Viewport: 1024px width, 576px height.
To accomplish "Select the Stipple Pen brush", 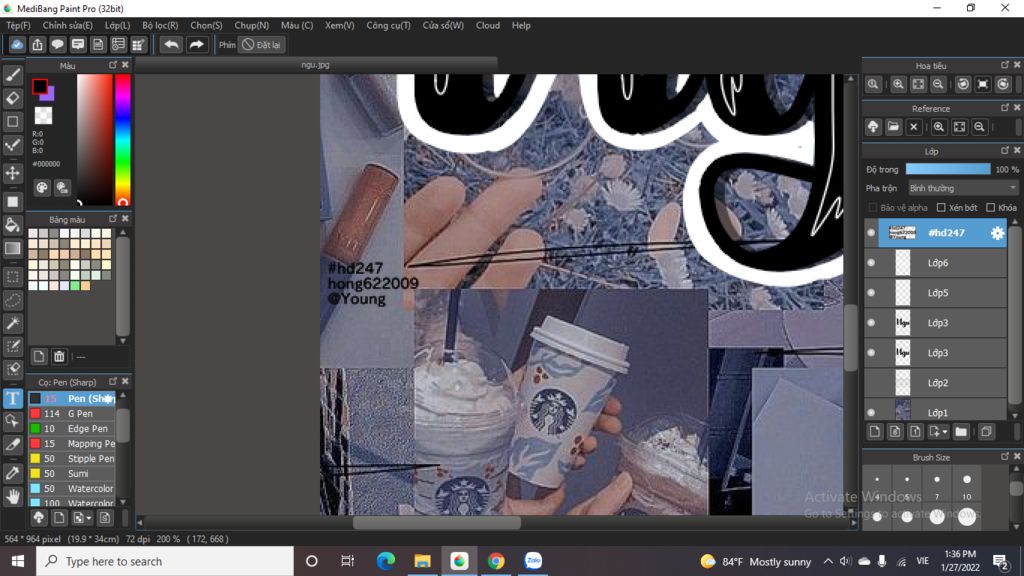I will (72, 458).
